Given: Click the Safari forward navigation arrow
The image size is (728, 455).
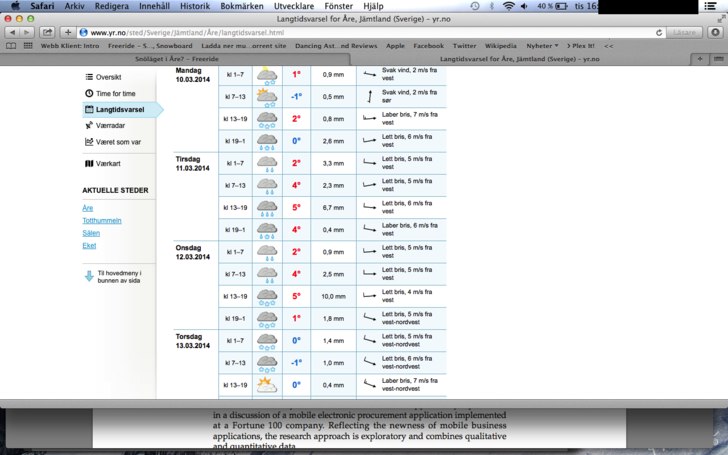Looking at the screenshot, I should point(28,32).
